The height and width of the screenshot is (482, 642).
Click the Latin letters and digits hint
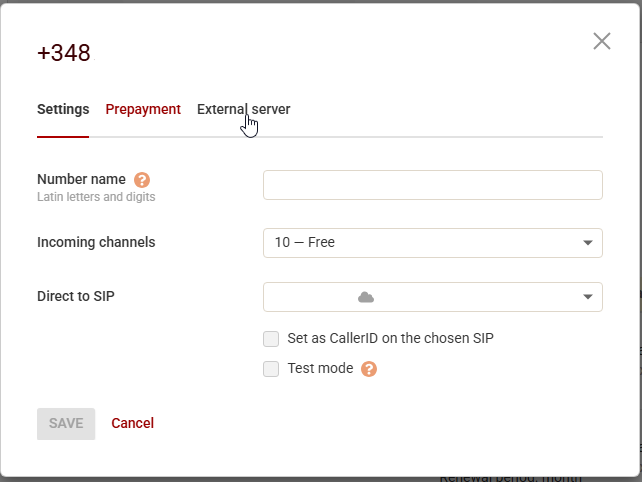96,197
